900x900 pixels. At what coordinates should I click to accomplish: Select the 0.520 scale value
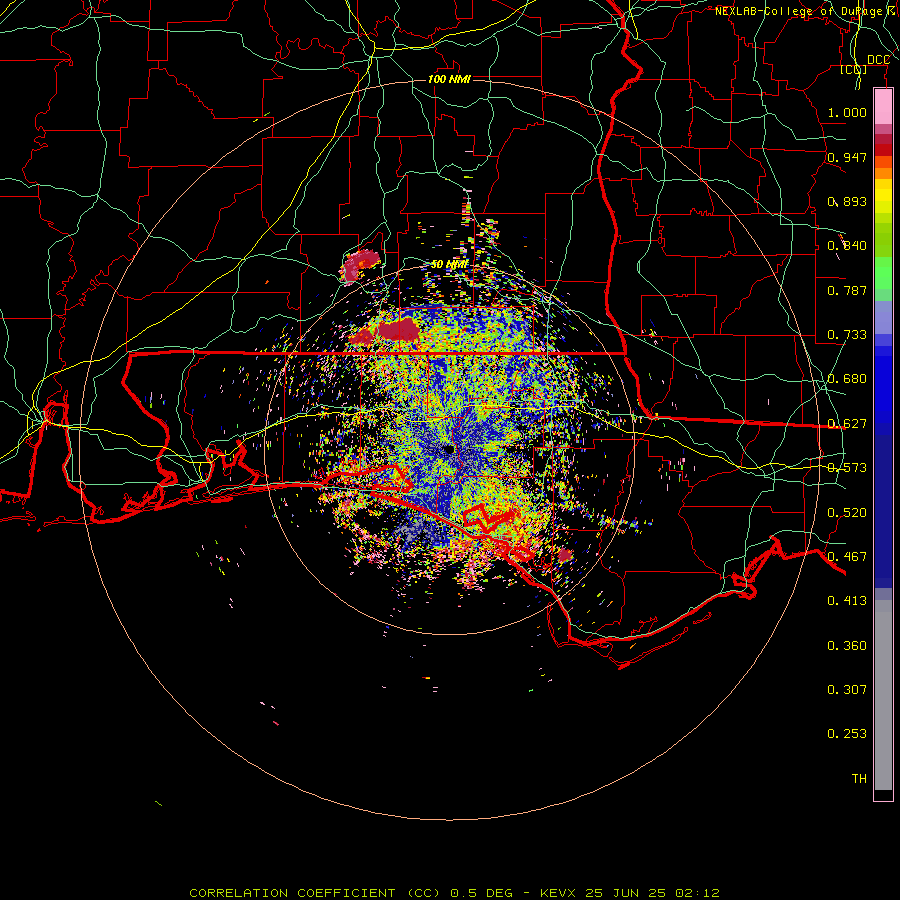point(847,513)
